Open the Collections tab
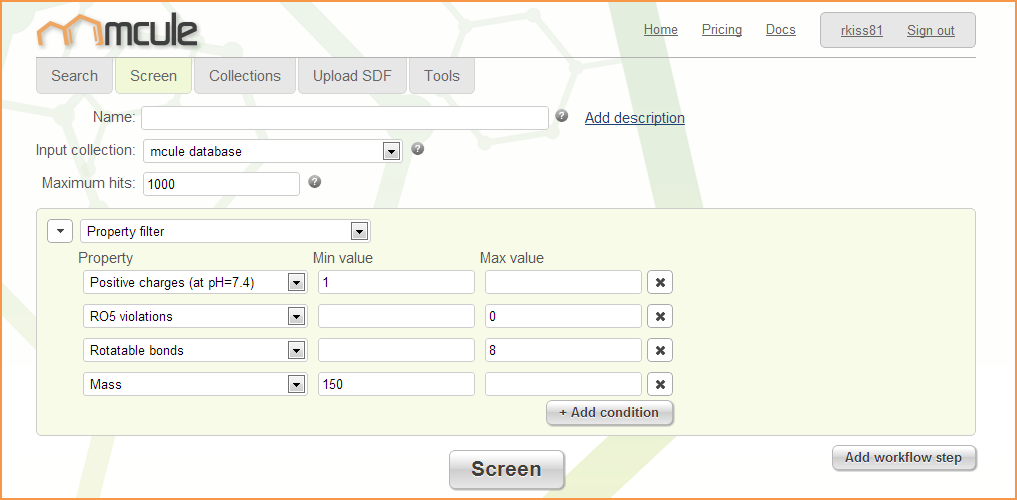1017x500 pixels. click(x=245, y=76)
